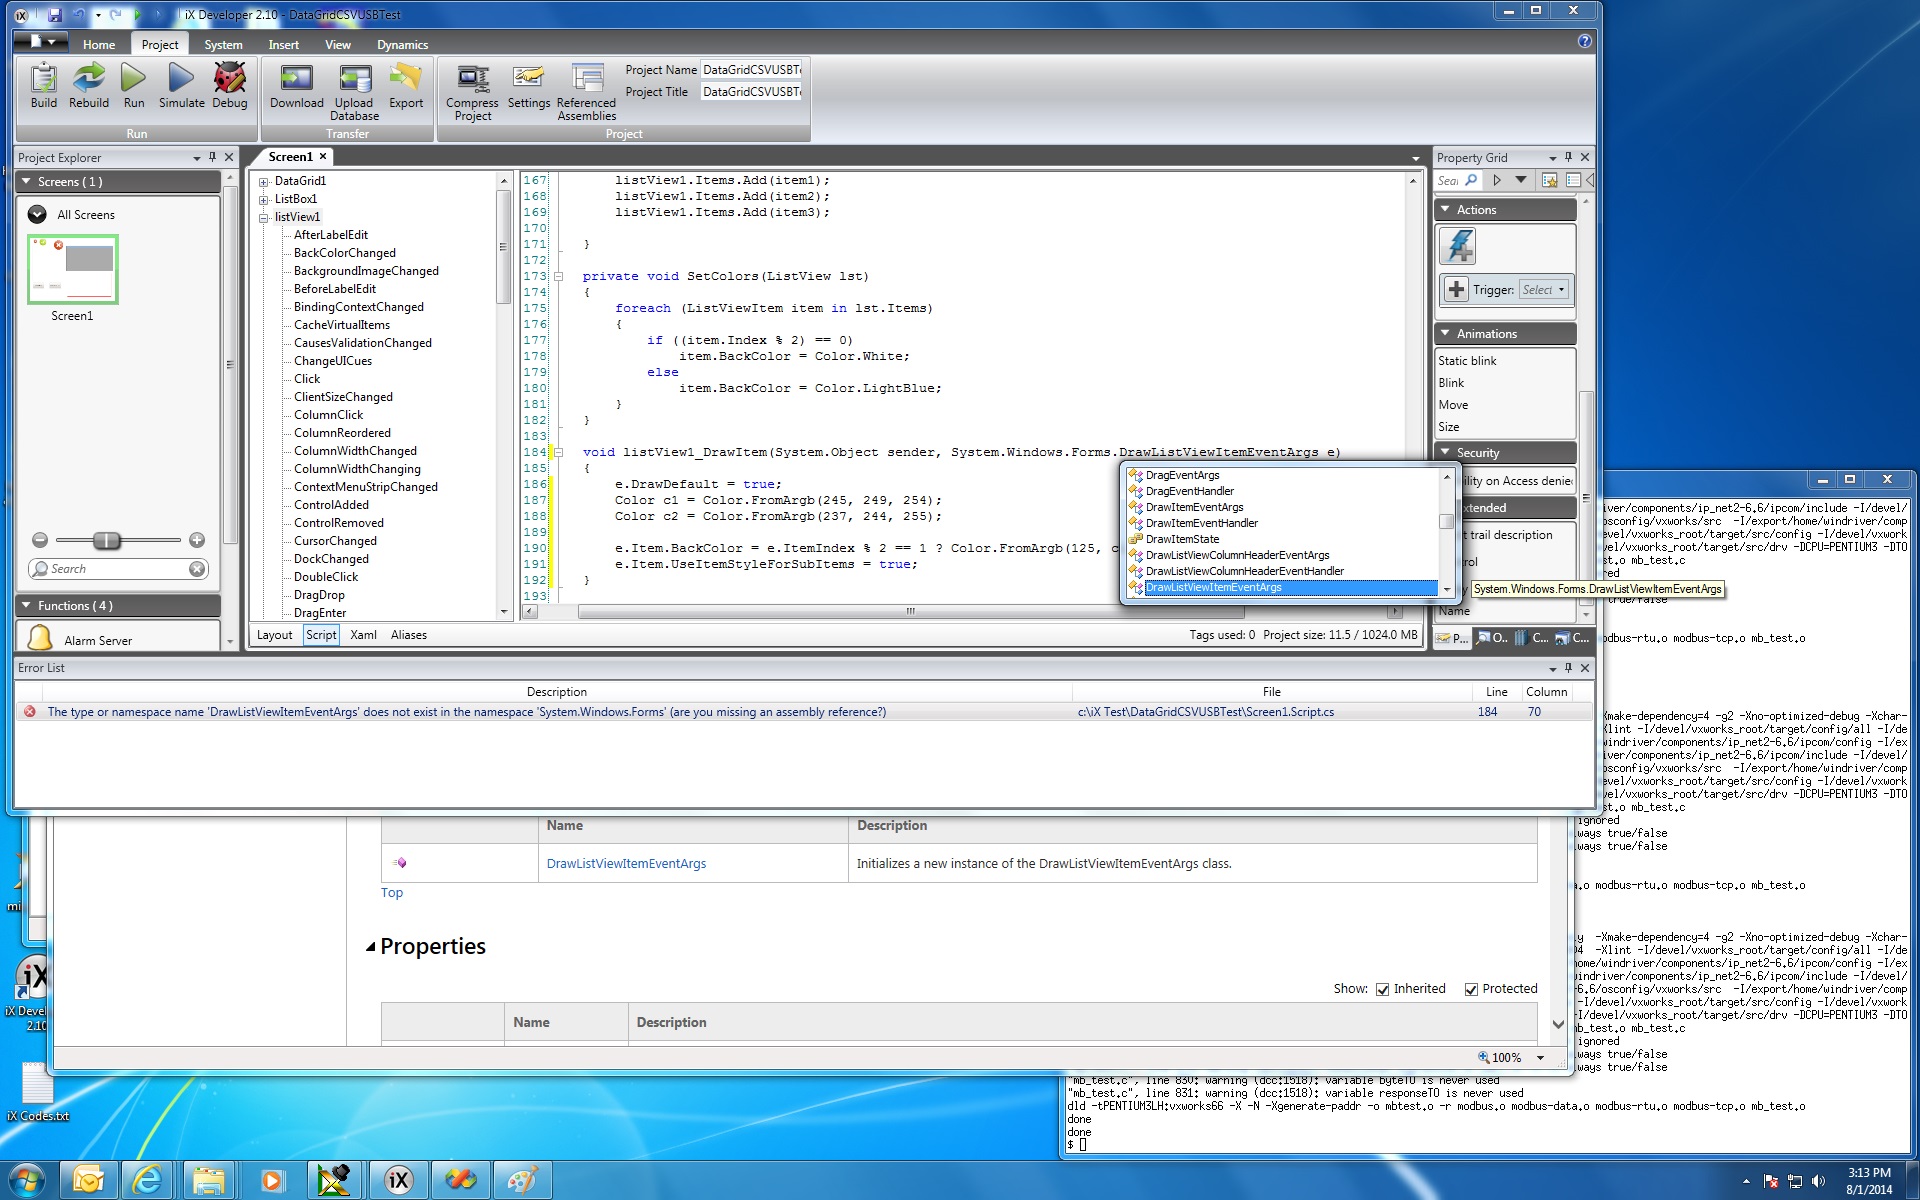Select the Move animation
The width and height of the screenshot is (1920, 1200).
click(x=1453, y=405)
